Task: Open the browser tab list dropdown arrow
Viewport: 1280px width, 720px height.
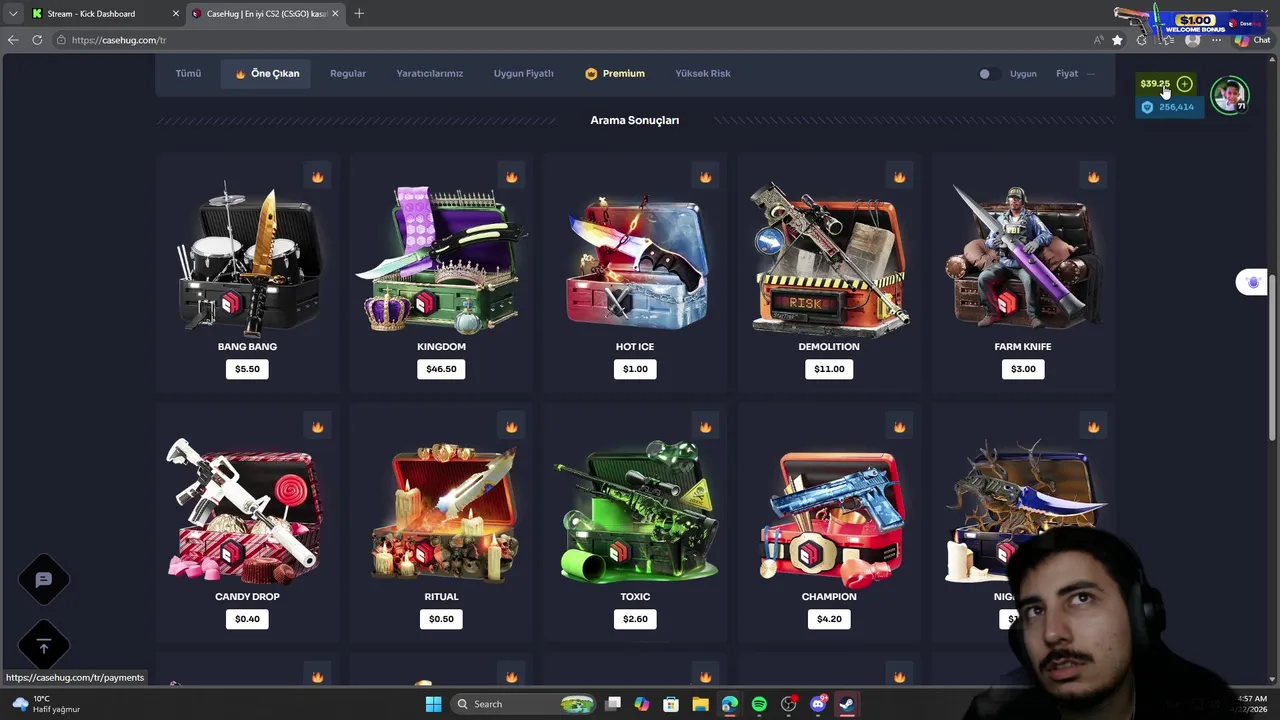Action: [13, 13]
